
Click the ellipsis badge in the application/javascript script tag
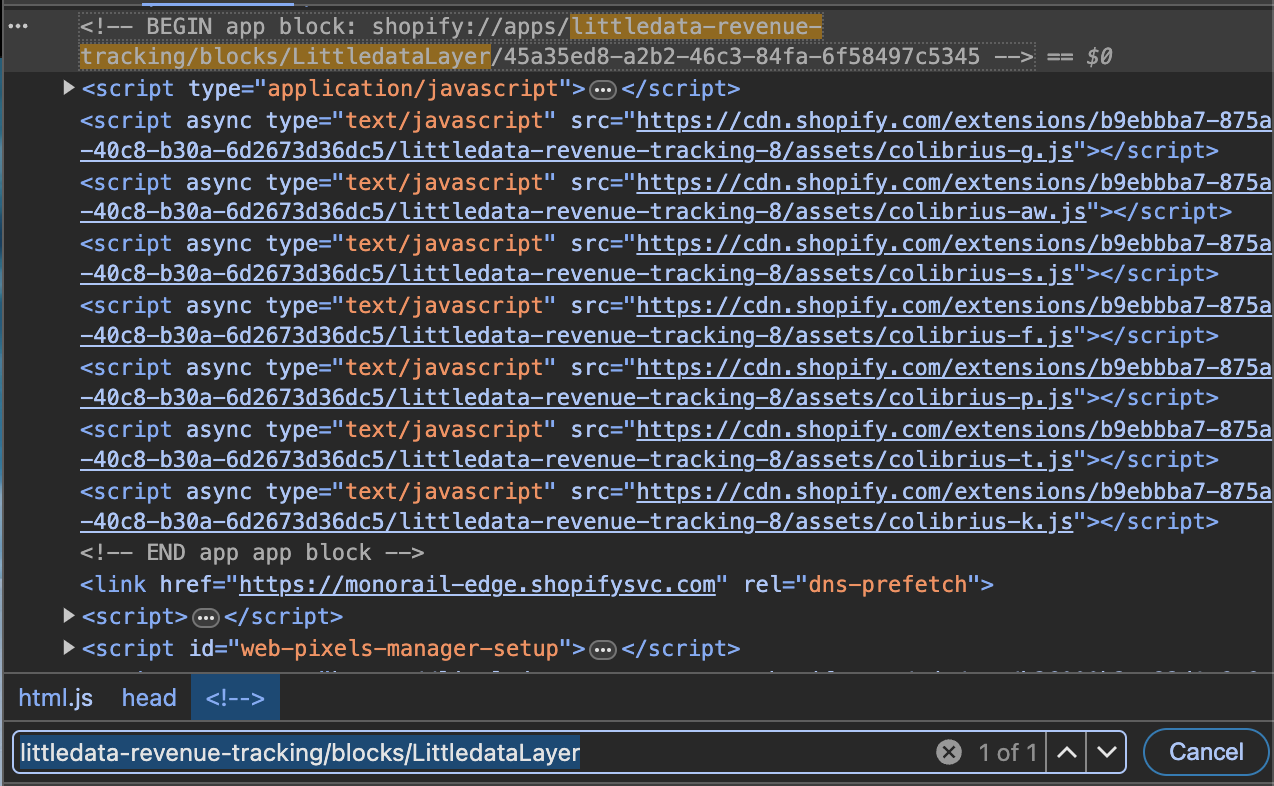tap(602, 90)
